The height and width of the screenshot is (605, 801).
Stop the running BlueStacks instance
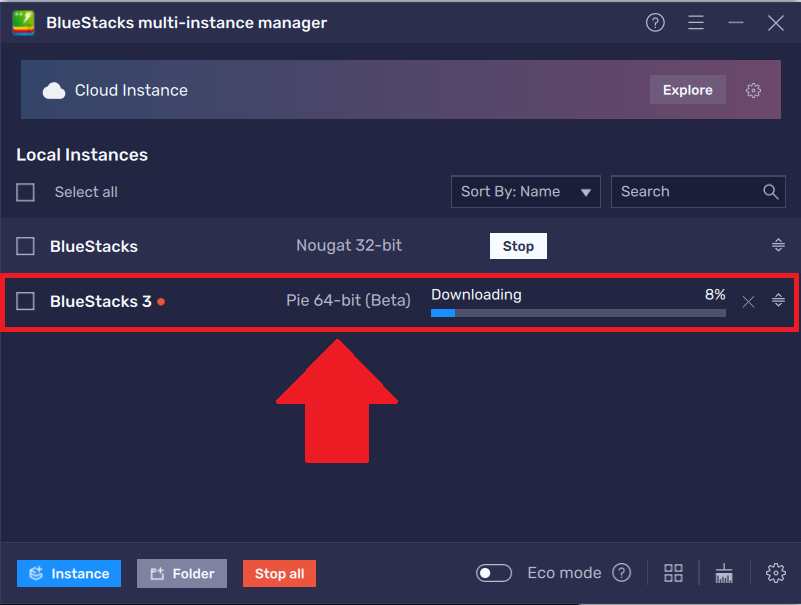(x=518, y=246)
